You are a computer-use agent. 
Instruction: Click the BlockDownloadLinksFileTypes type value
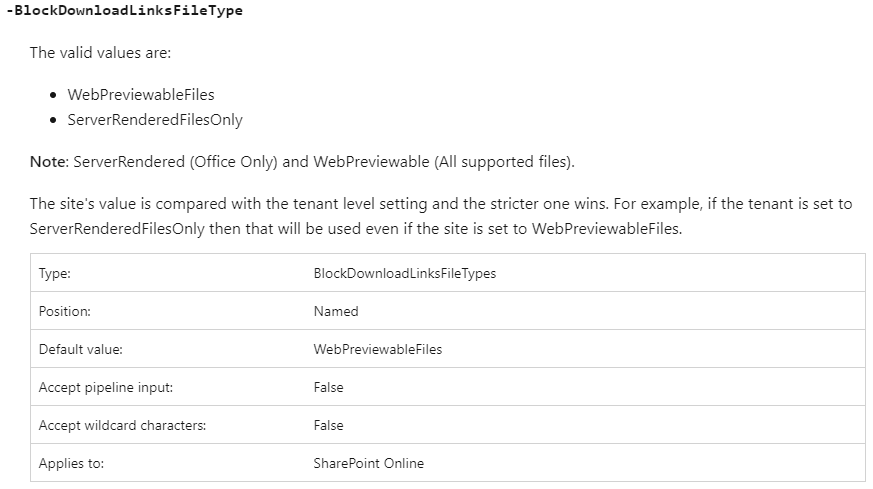pyautogui.click(x=405, y=273)
